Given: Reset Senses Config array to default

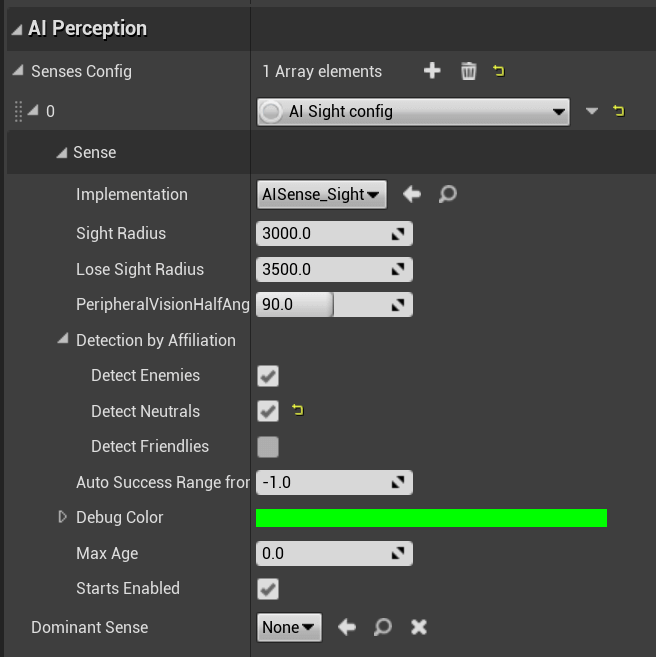Looking at the screenshot, I should coord(498,71).
